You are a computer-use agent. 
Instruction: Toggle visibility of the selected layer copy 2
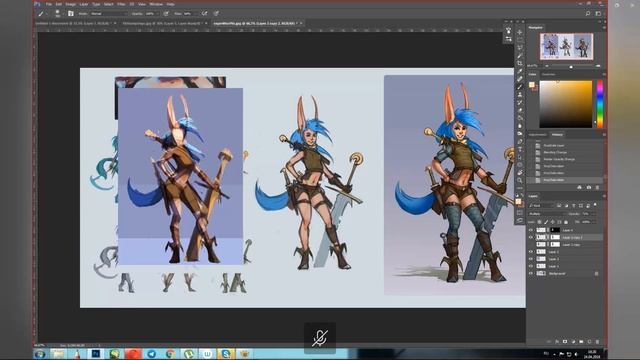[x=531, y=237]
